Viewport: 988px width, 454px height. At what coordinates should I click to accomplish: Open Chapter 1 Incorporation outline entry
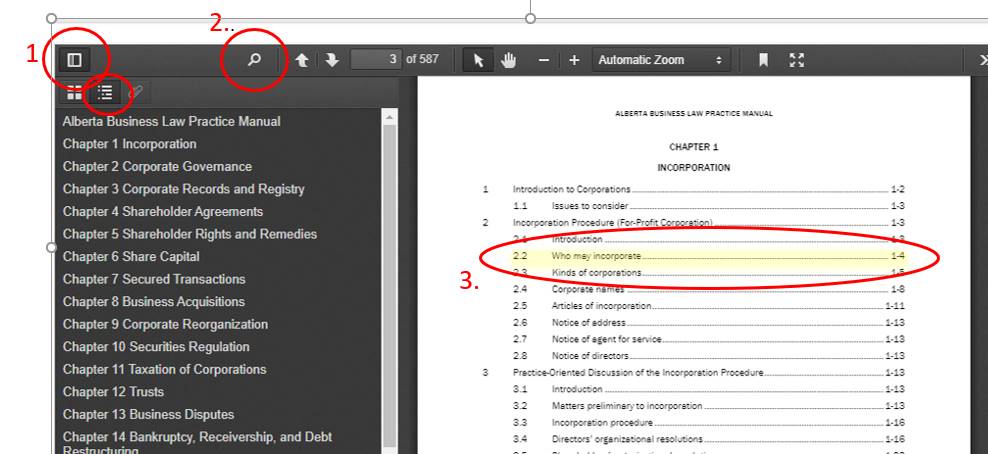(129, 144)
